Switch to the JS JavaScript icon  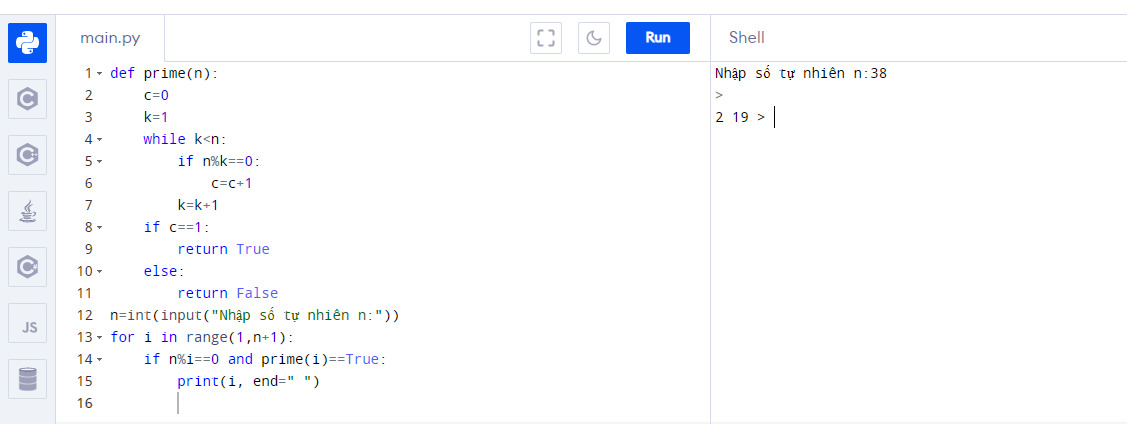click(27, 323)
